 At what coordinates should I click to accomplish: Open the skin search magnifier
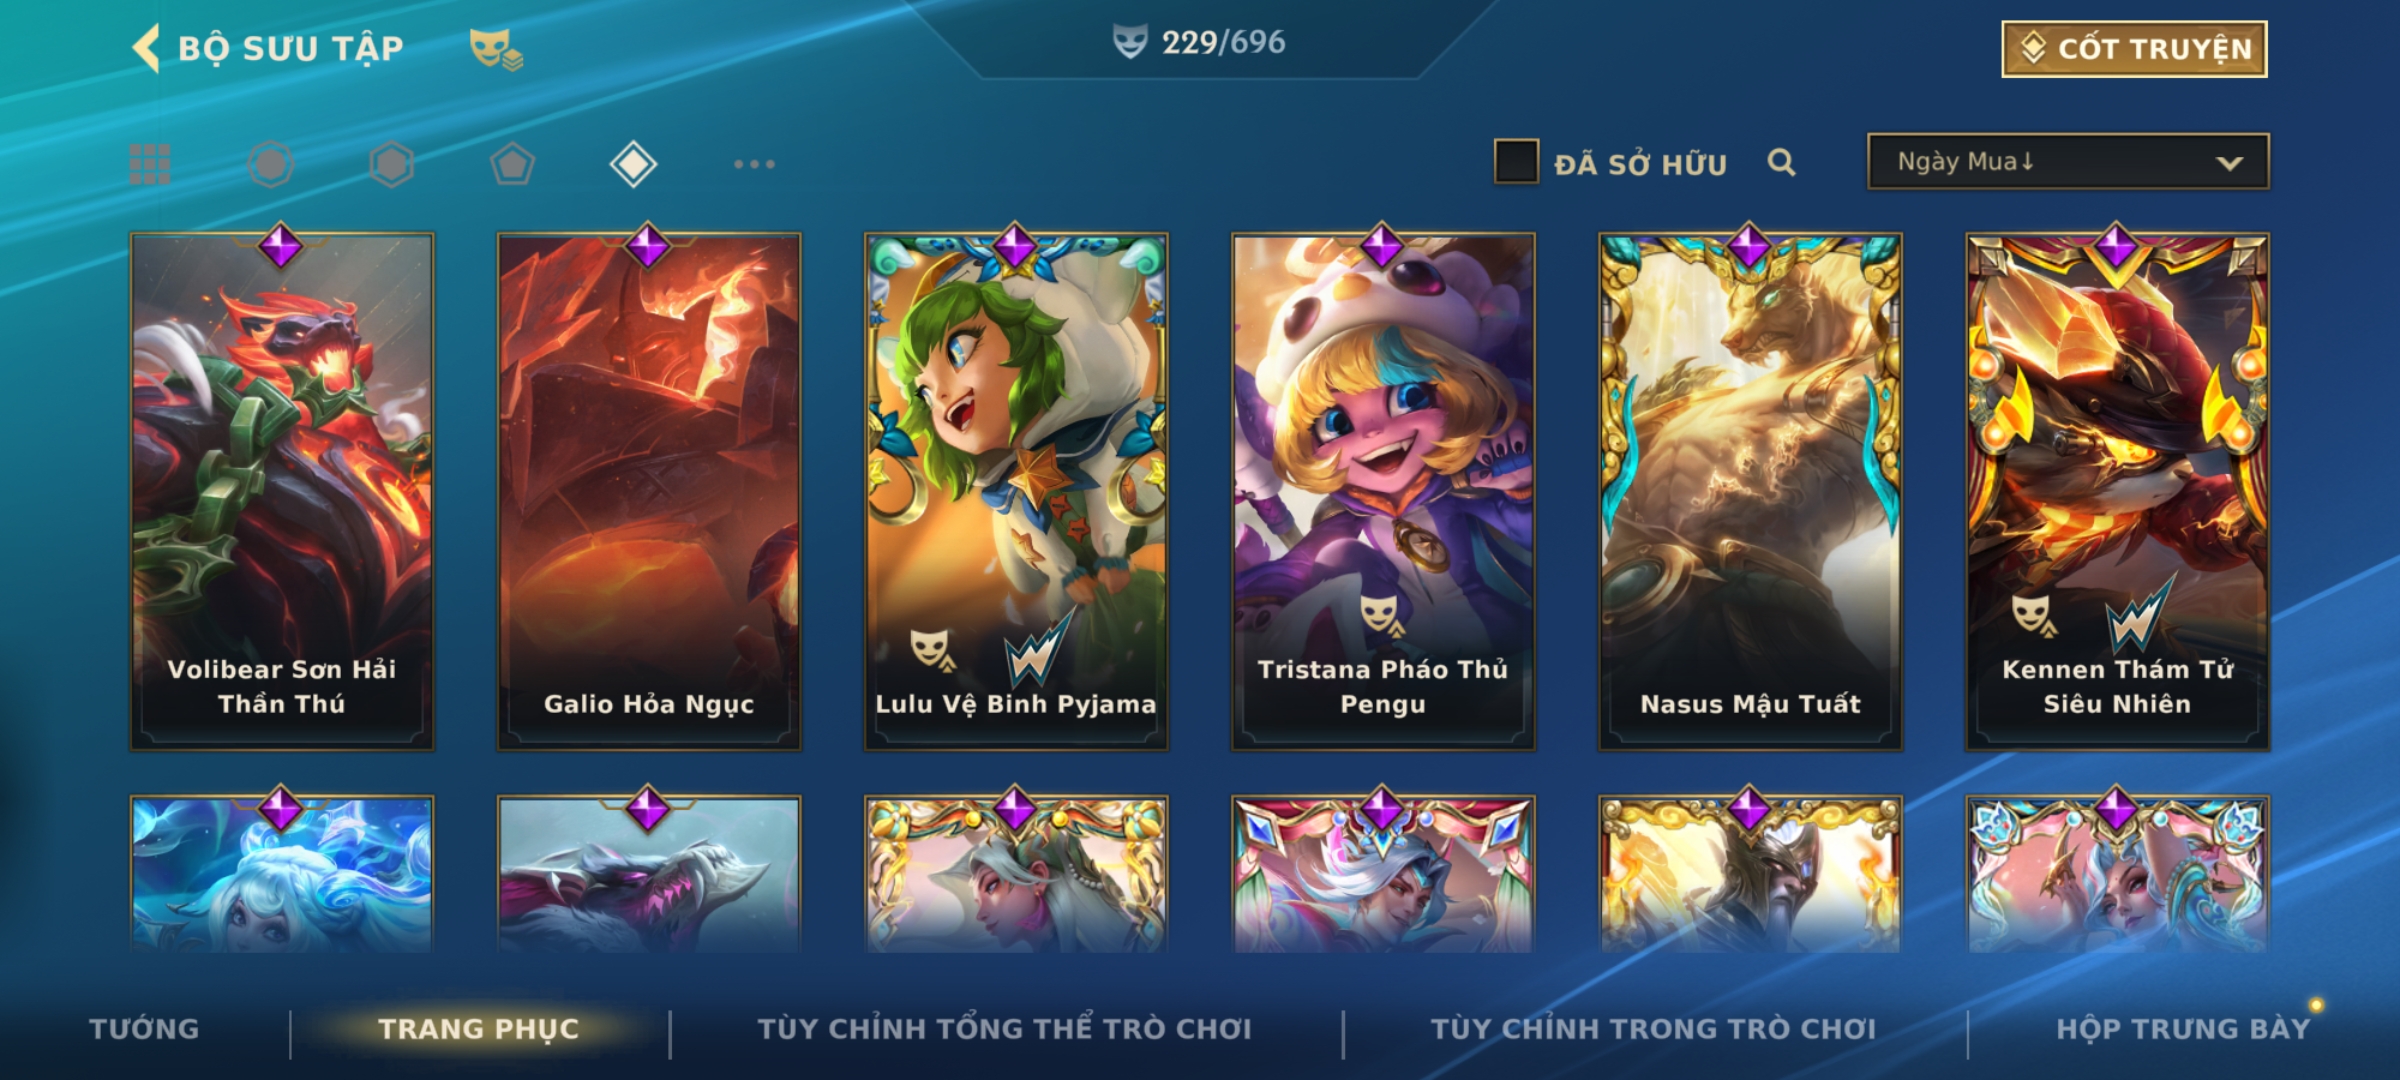coord(1781,162)
